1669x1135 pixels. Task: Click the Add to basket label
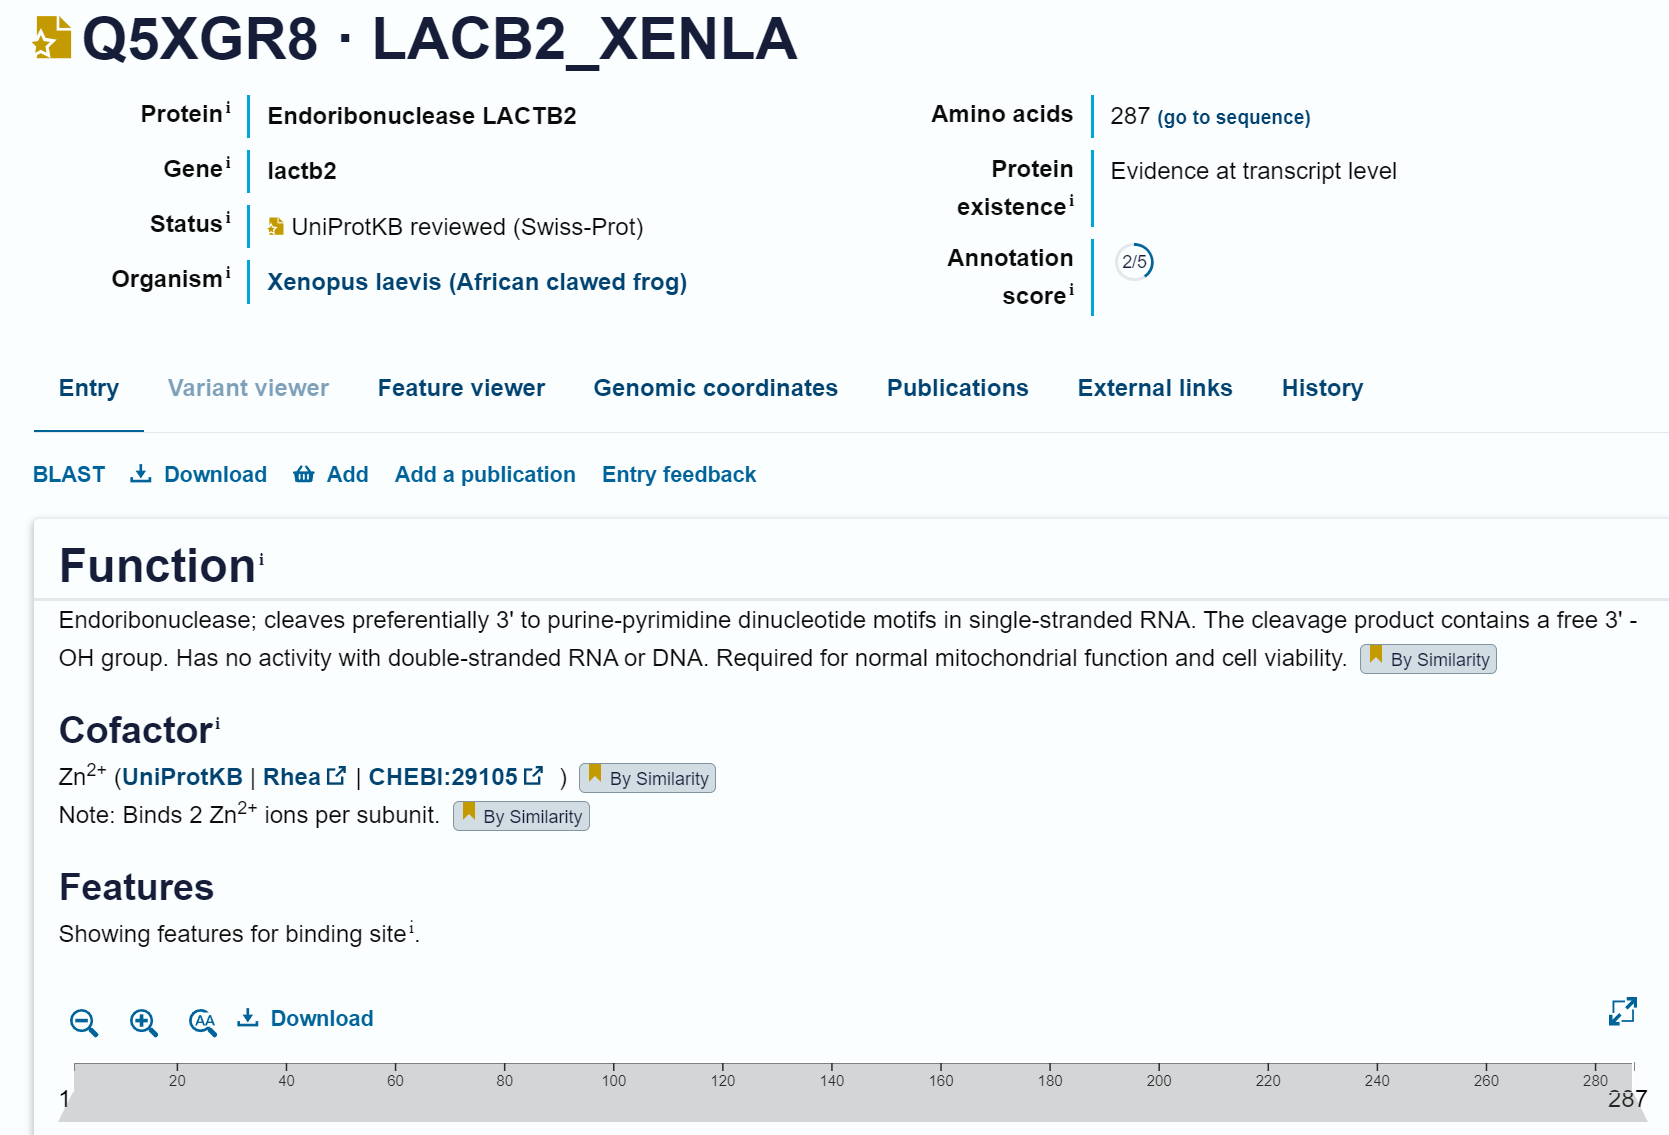point(347,474)
